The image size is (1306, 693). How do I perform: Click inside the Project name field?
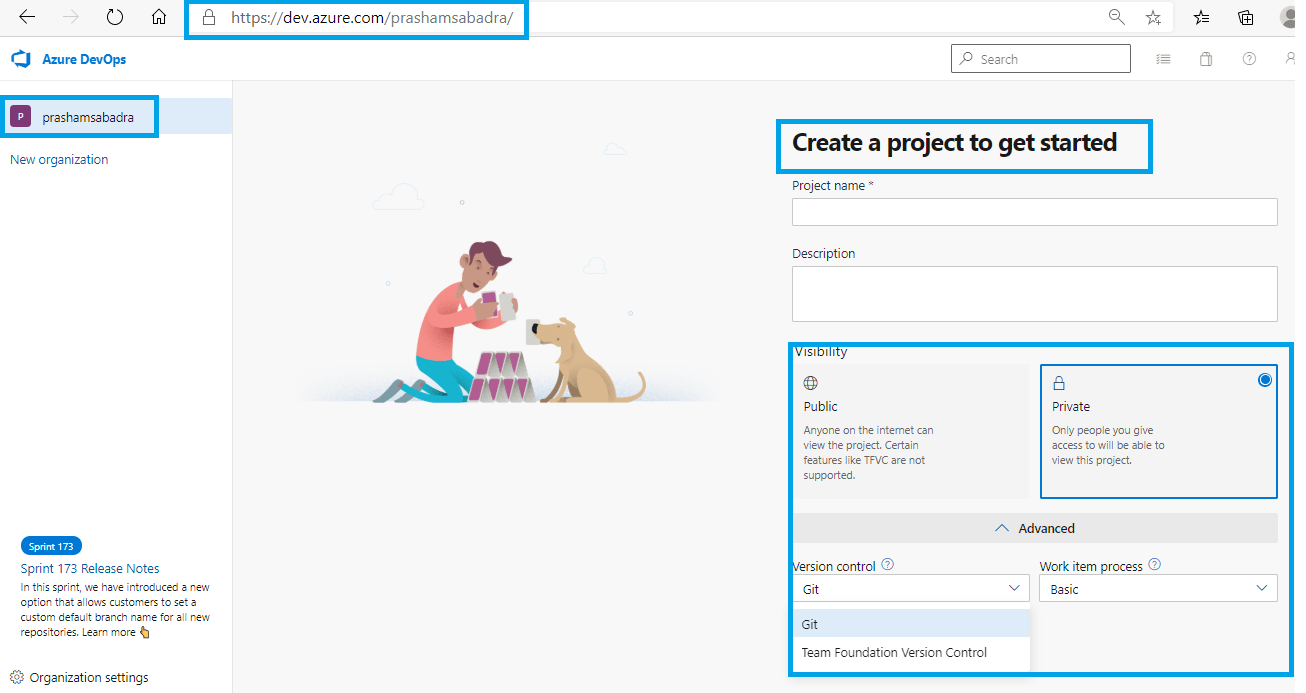1034,211
